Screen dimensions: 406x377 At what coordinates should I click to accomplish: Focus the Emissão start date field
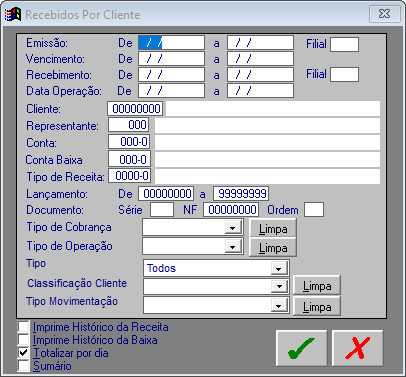point(171,43)
